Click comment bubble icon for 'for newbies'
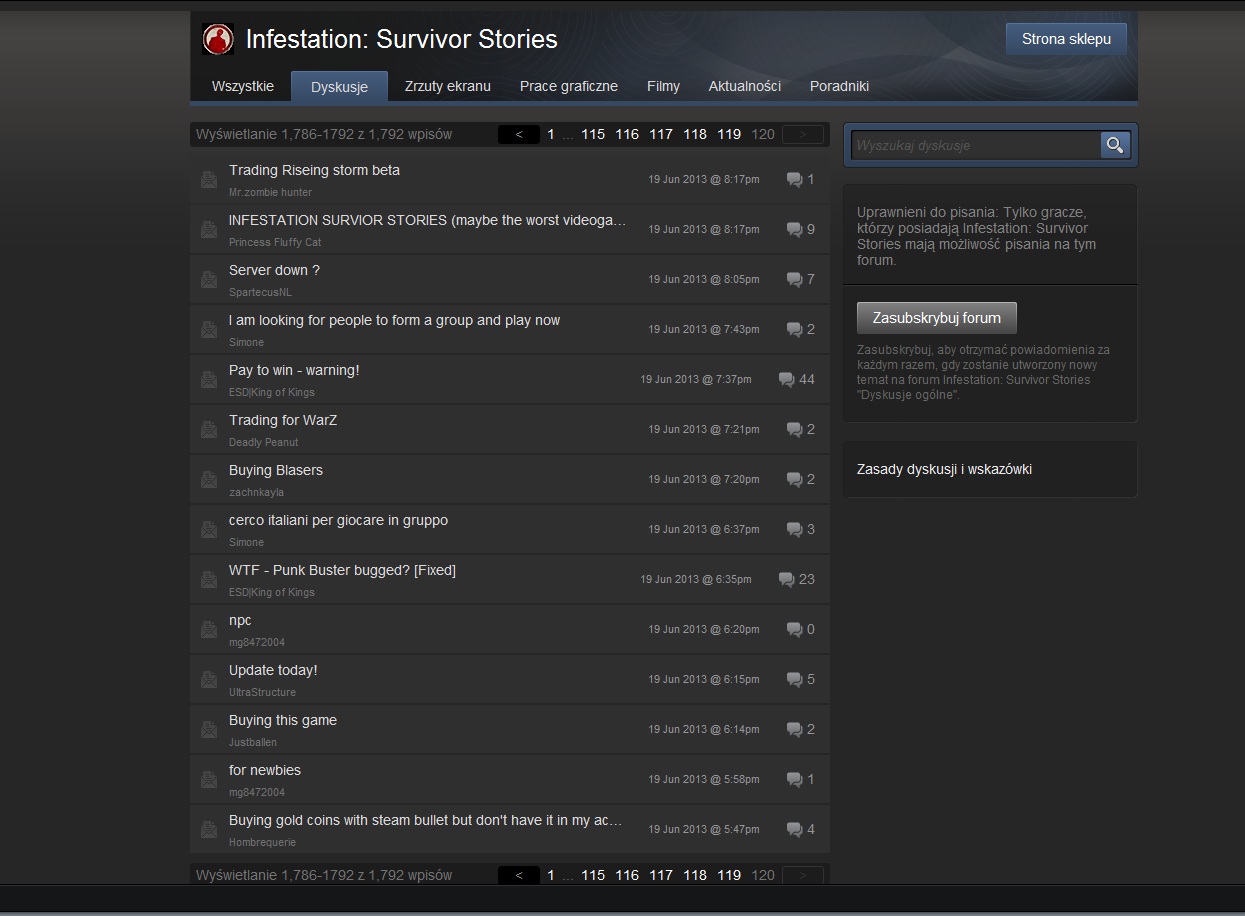 point(794,780)
